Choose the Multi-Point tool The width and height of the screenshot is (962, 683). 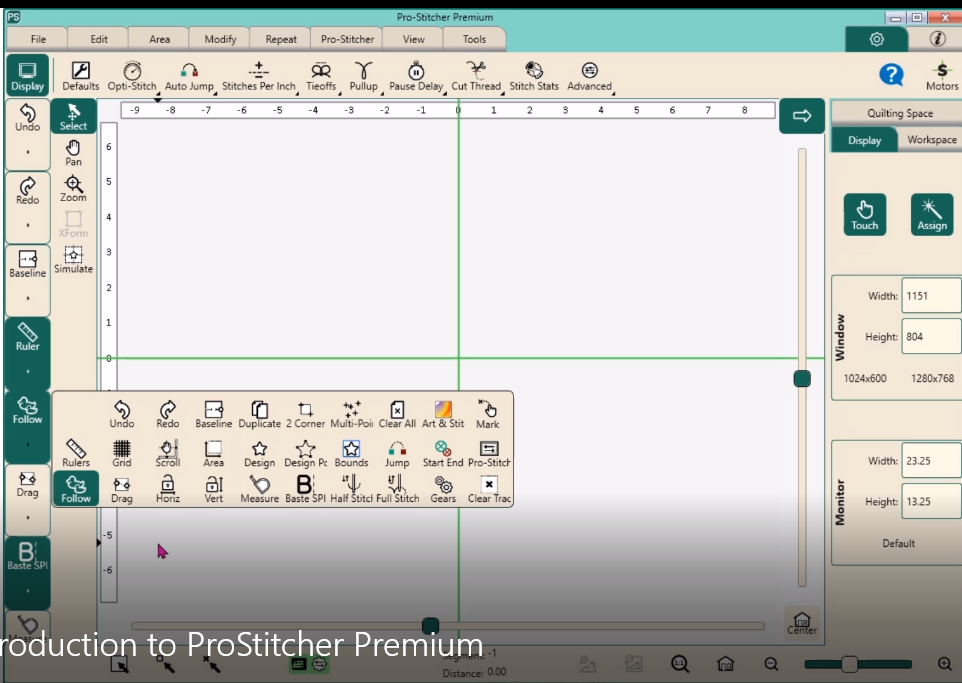pos(352,414)
